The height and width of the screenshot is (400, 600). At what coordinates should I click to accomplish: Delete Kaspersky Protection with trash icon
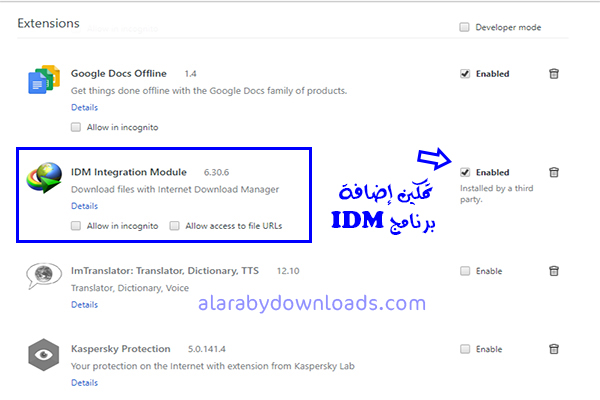(x=554, y=349)
